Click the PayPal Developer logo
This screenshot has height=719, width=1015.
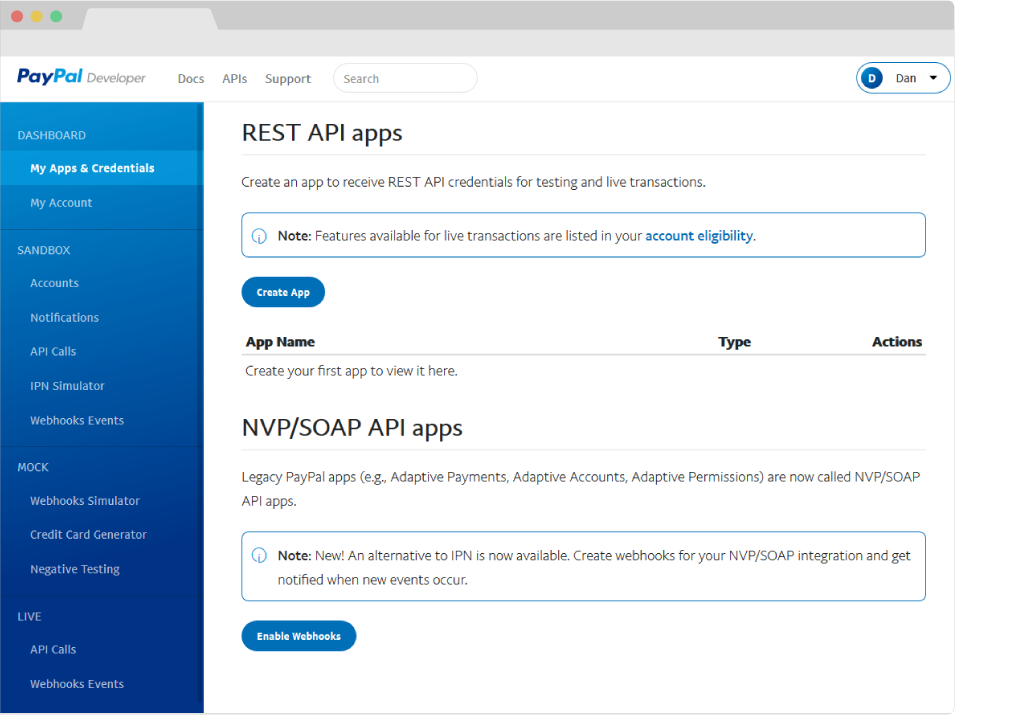(81, 78)
